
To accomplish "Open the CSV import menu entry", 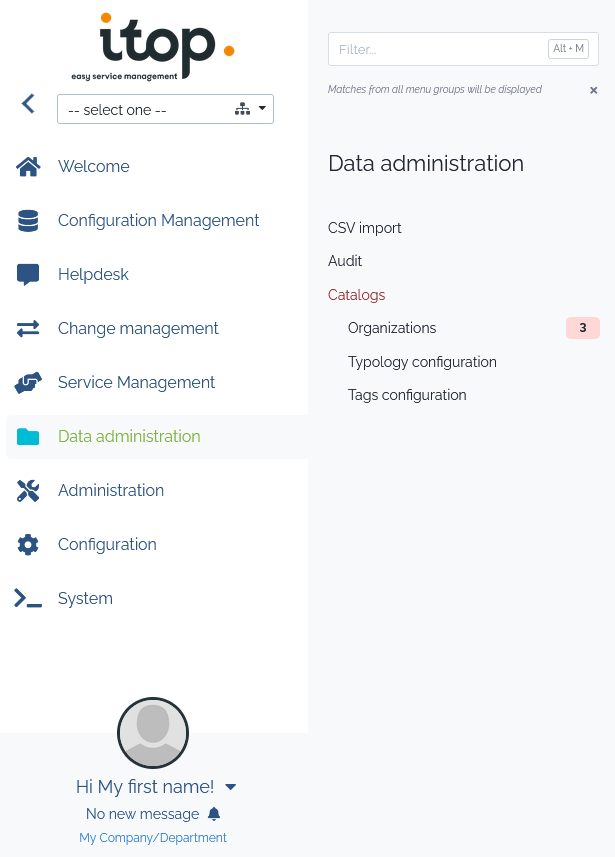I will (364, 228).
